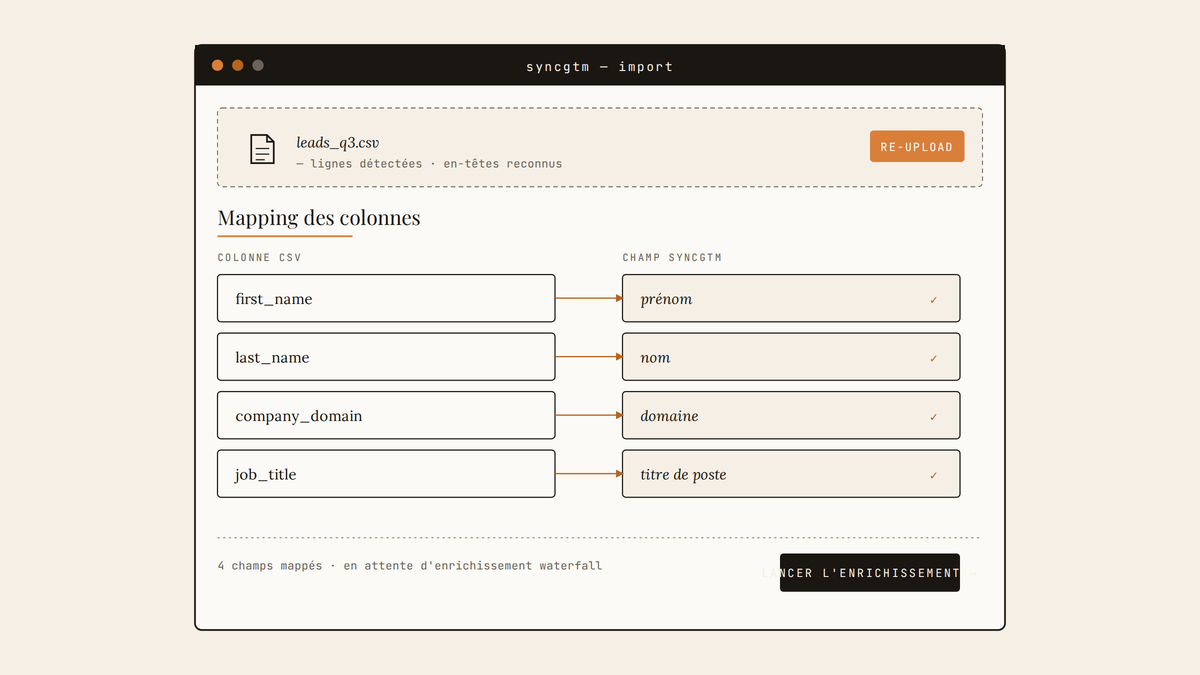Click the checkmark in the domaine row
The height and width of the screenshot is (675, 1200).
point(934,416)
